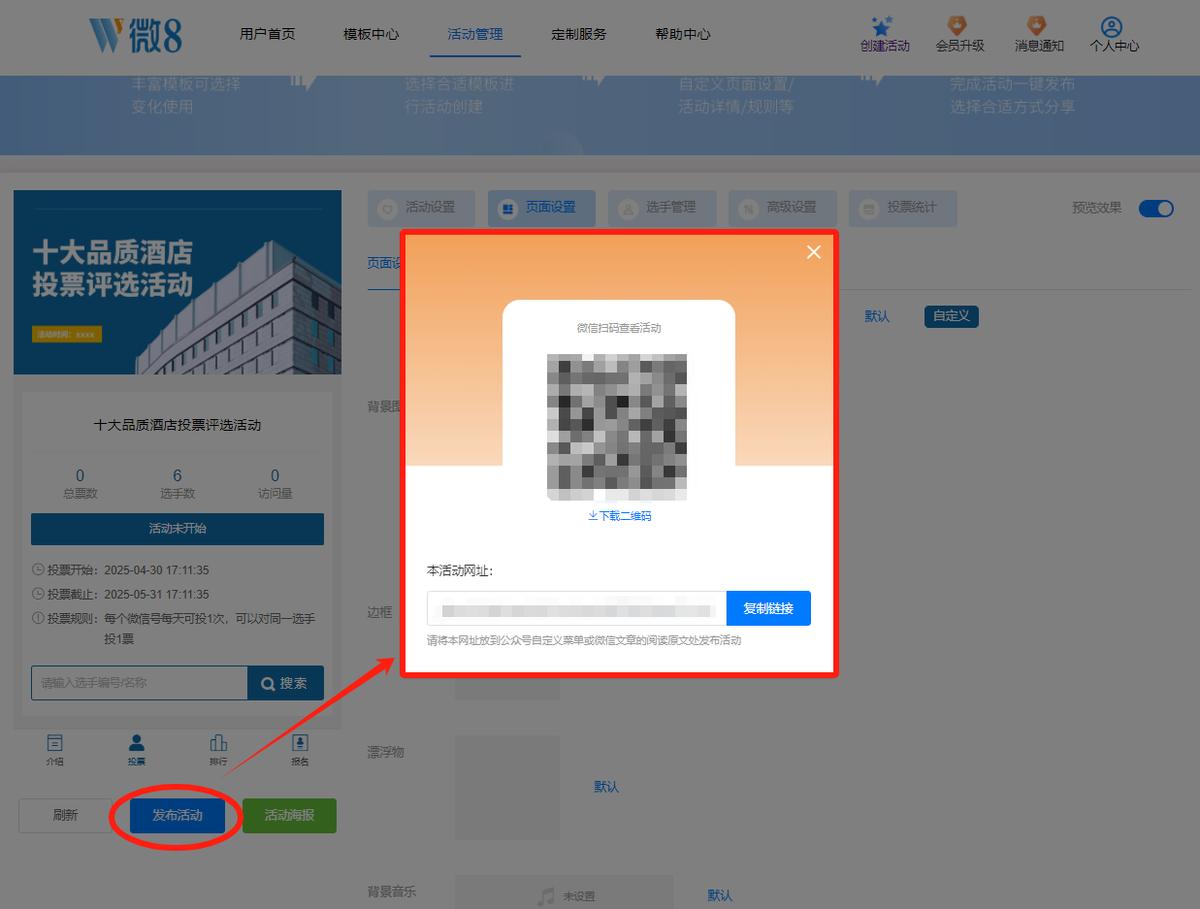Click 下载二维码 link

(x=620, y=516)
